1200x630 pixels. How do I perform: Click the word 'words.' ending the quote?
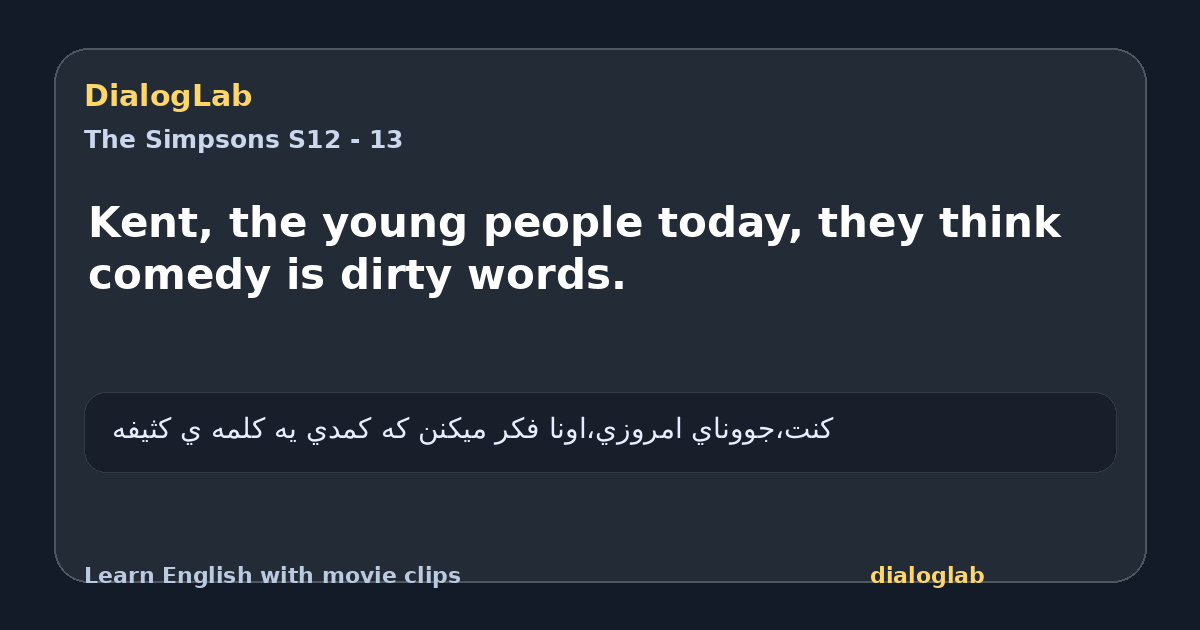548,276
